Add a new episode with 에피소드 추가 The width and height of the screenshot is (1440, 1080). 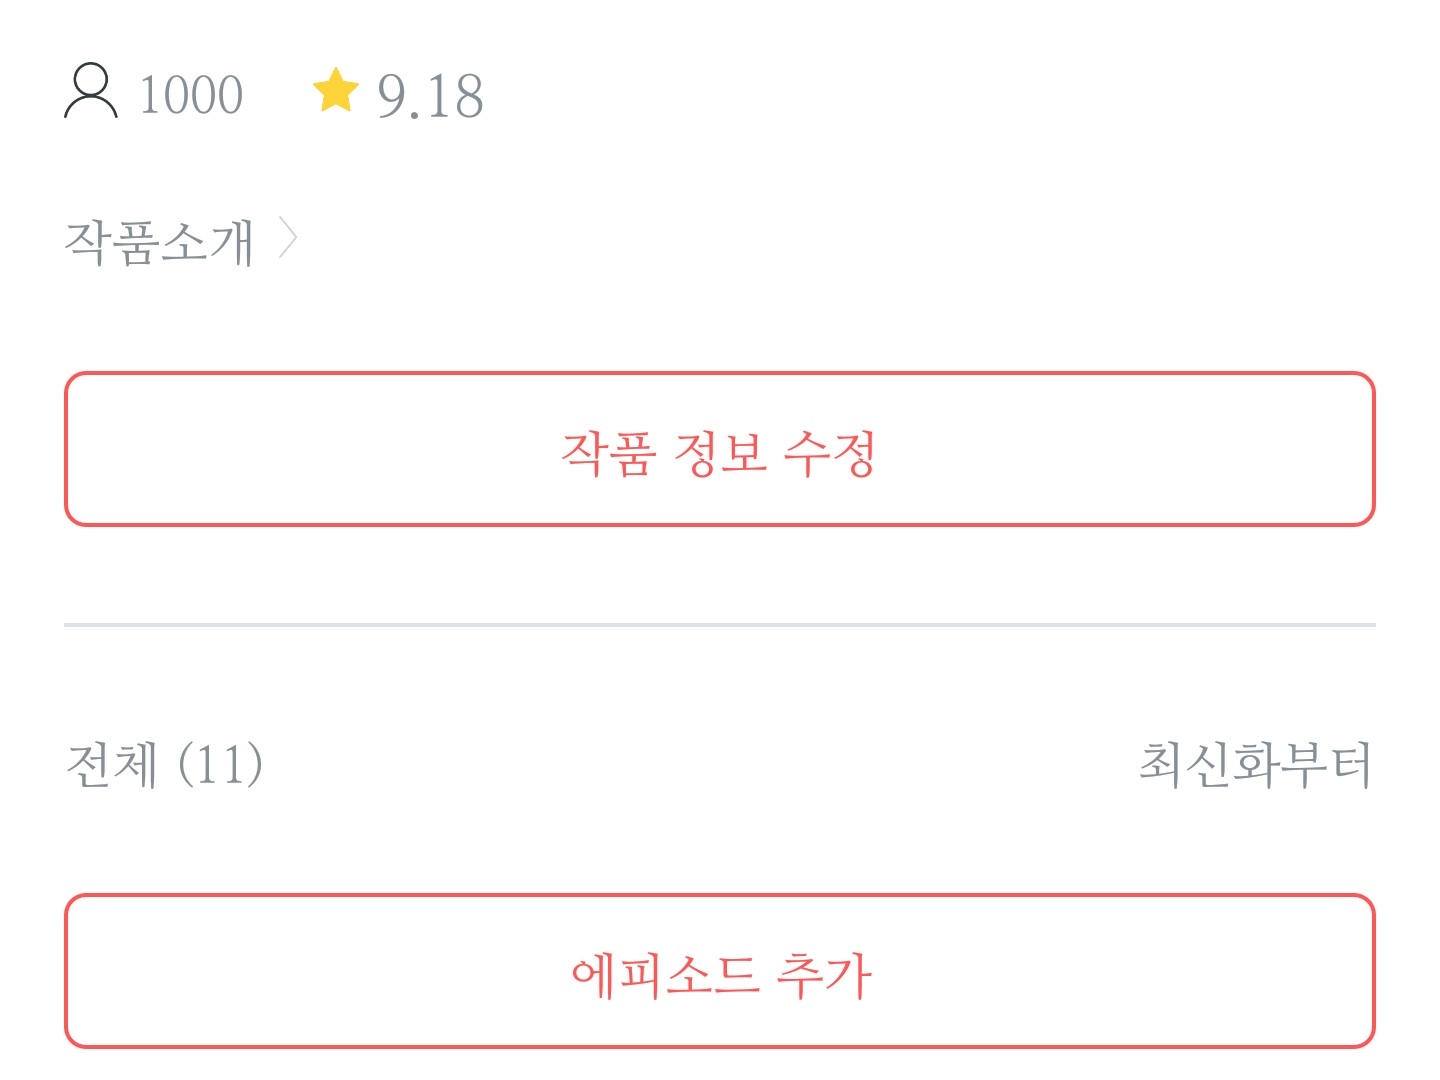click(720, 972)
